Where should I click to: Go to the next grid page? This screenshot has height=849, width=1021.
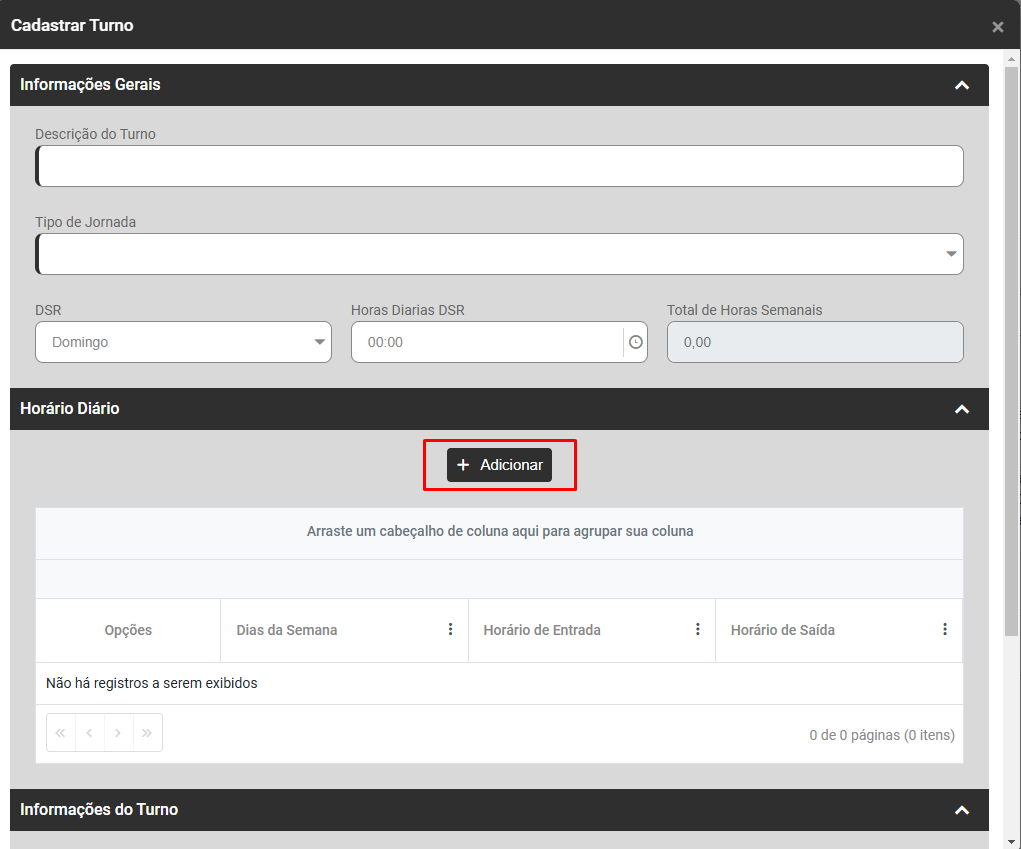point(118,733)
